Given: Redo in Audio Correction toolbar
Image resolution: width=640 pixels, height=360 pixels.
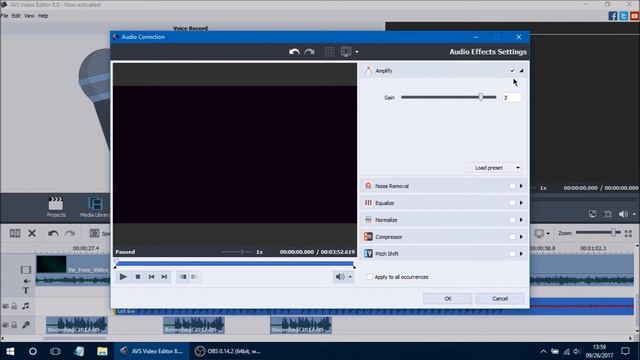Looking at the screenshot, I should click(309, 52).
